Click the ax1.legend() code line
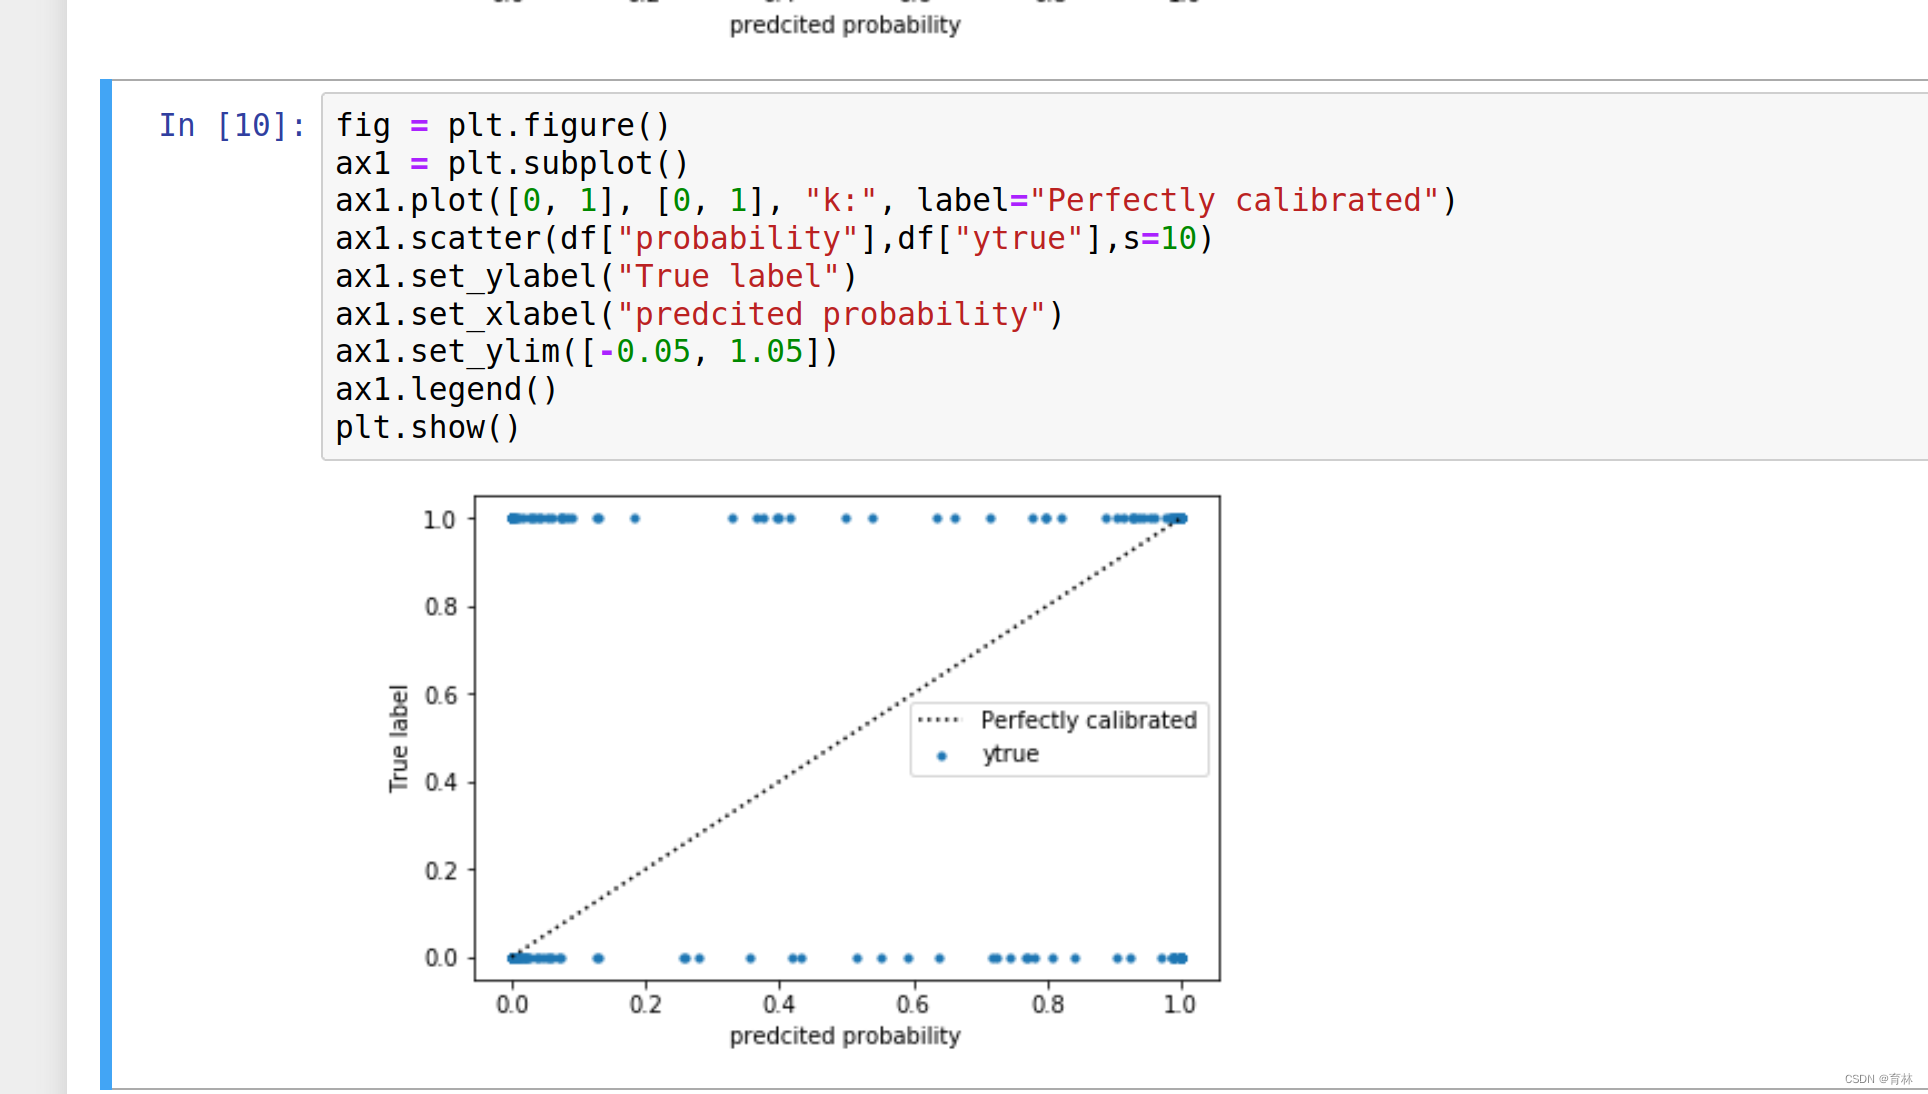This screenshot has width=1928, height=1094. tap(446, 390)
